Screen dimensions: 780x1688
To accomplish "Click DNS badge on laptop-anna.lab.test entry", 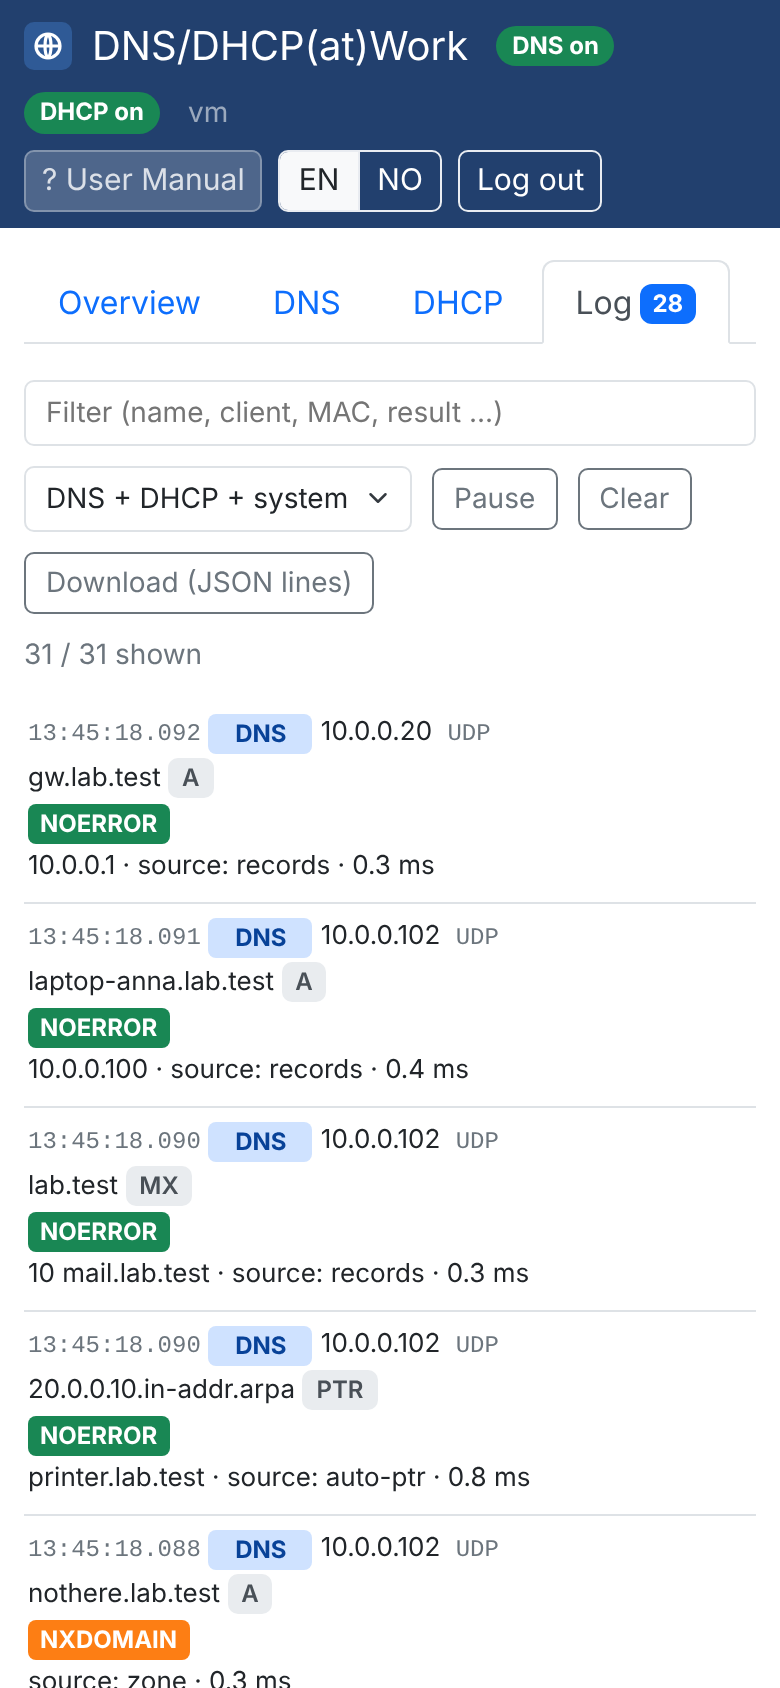I will click(260, 938).
